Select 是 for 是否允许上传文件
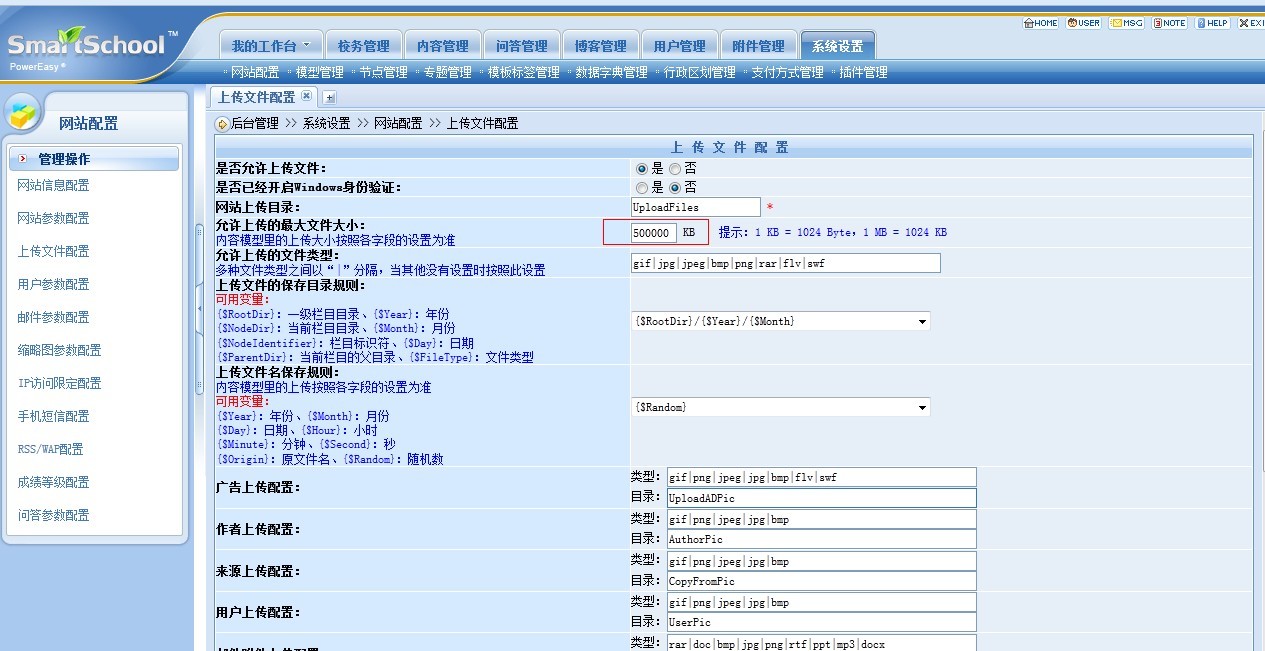Viewport: 1265px width, 651px height. tap(642, 169)
